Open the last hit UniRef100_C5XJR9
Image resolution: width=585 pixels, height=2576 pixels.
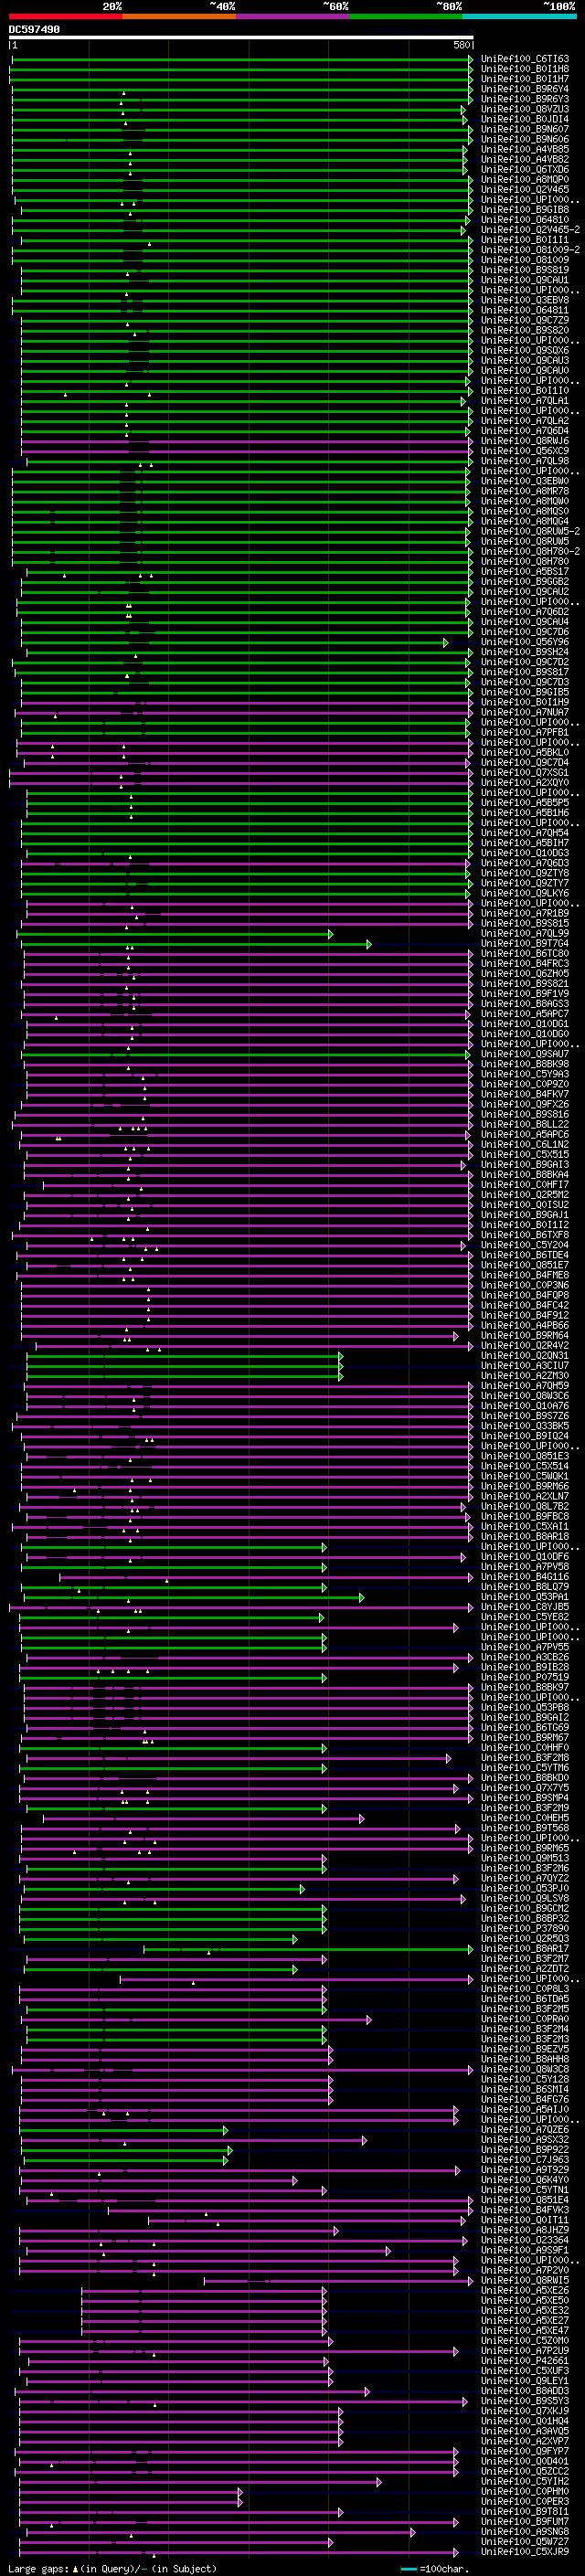[x=525, y=2551]
